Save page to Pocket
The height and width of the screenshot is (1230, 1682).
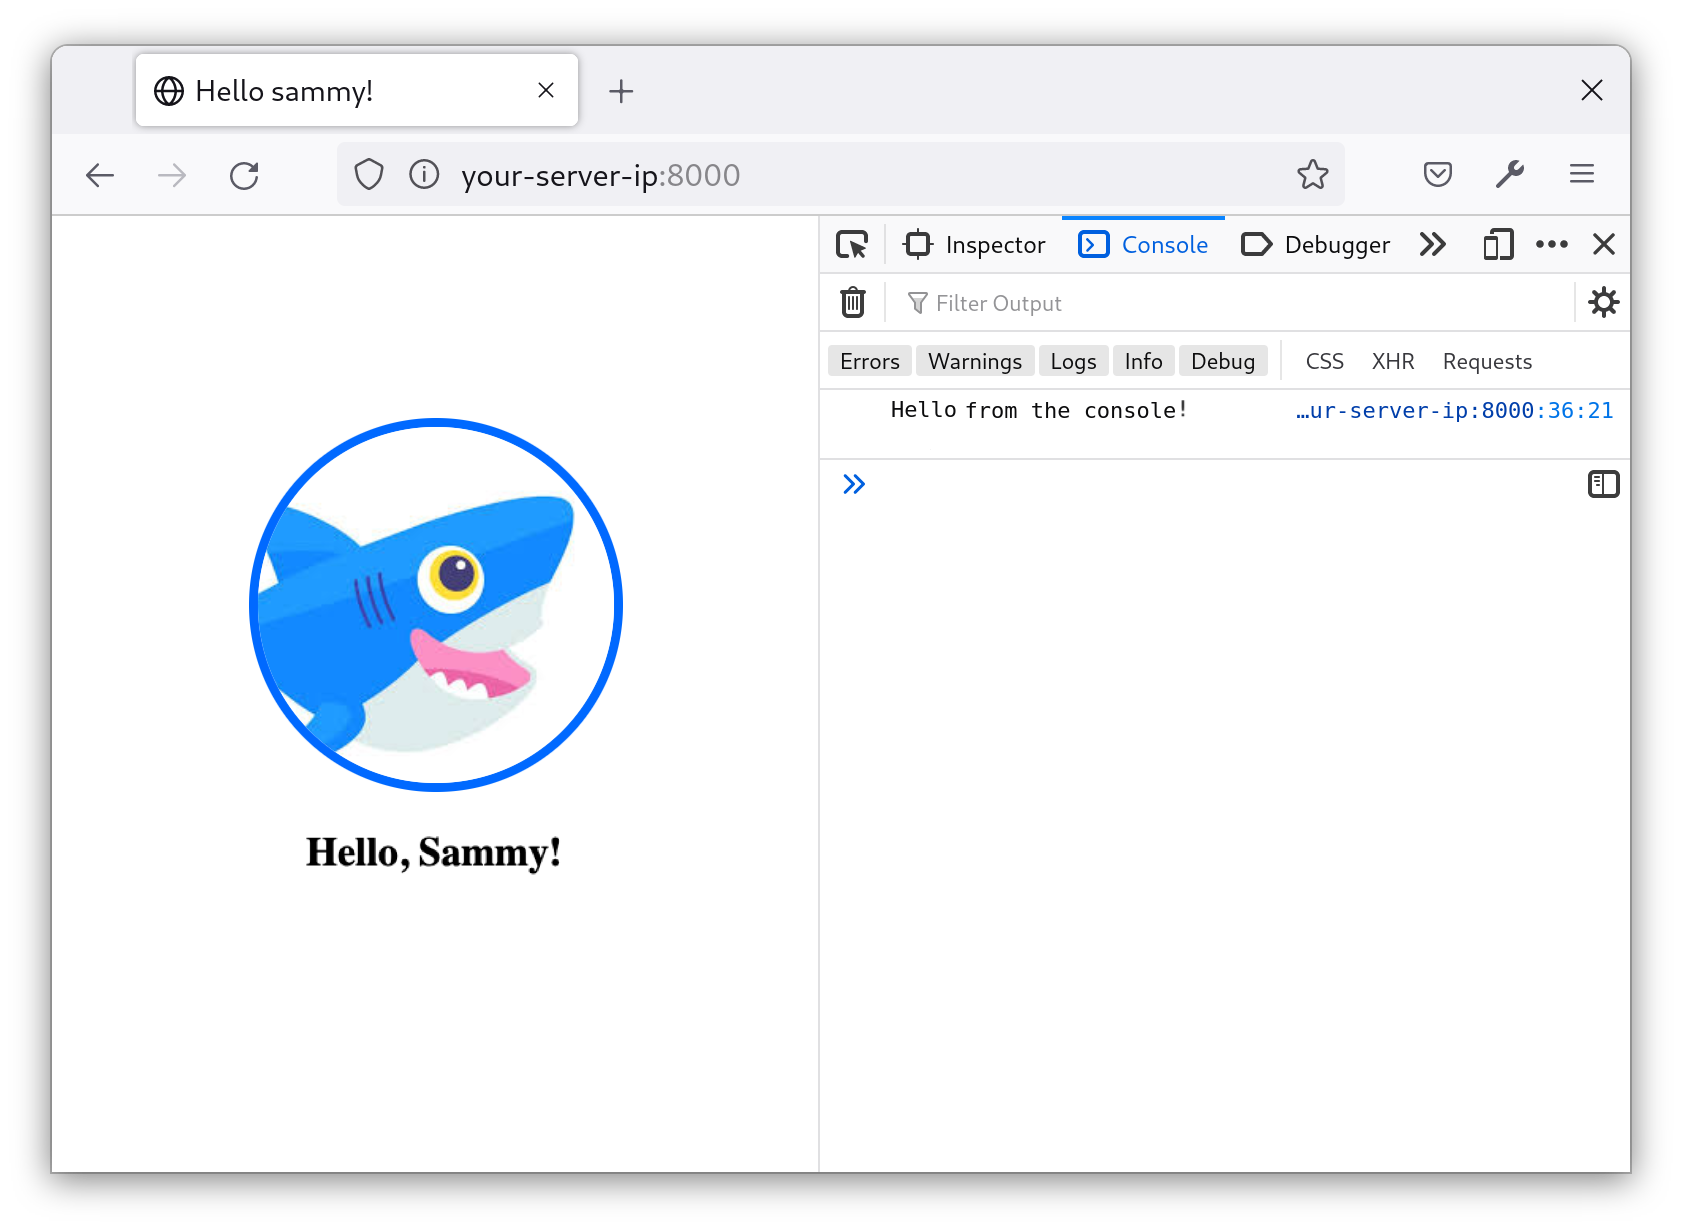[1438, 175]
